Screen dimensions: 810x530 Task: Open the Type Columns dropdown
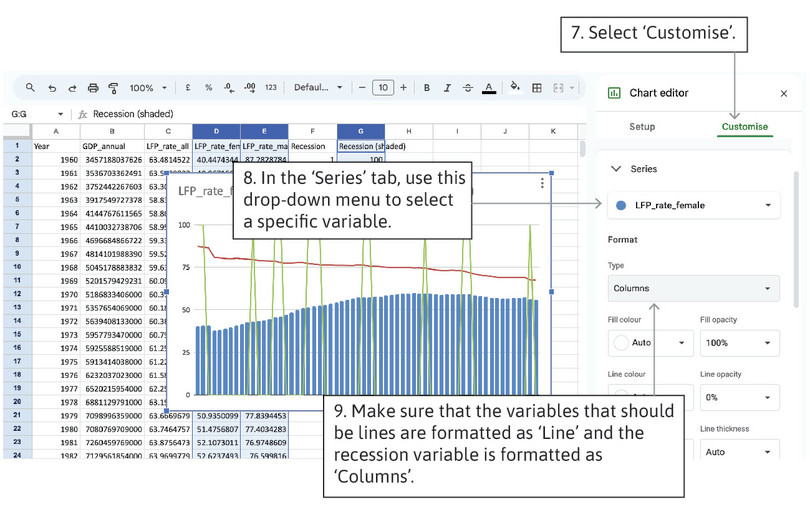[x=694, y=288]
